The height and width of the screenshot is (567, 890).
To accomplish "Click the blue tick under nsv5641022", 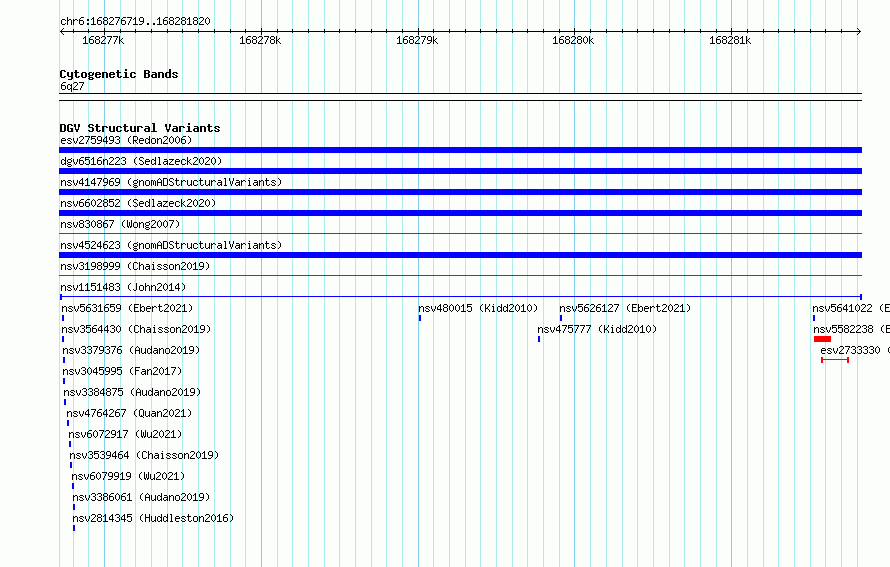I will [814, 318].
